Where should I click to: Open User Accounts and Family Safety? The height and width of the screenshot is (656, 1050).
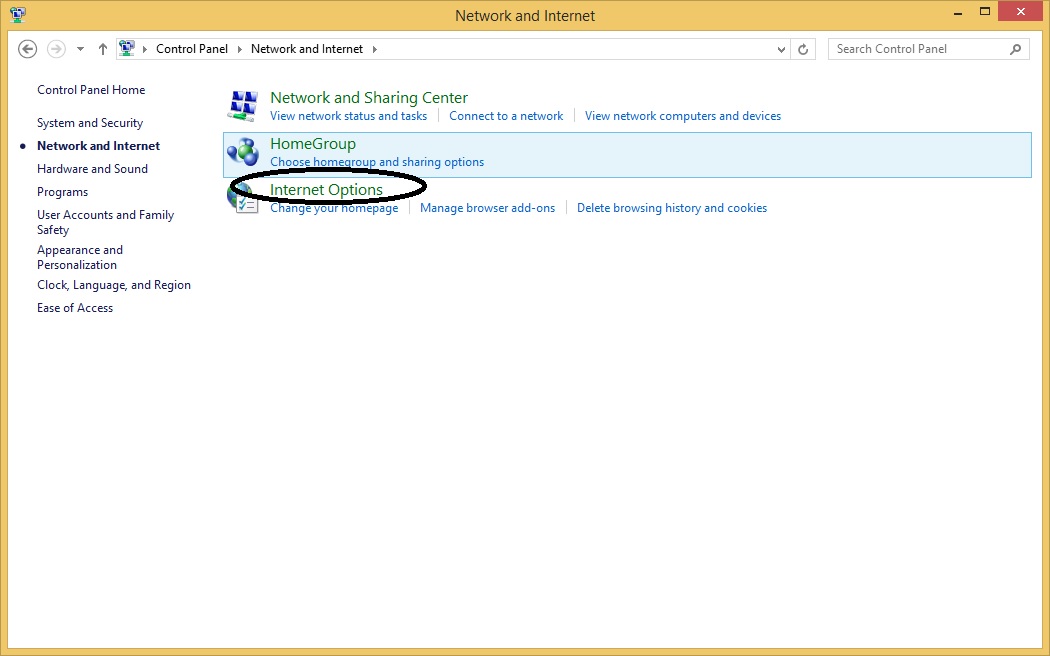105,222
